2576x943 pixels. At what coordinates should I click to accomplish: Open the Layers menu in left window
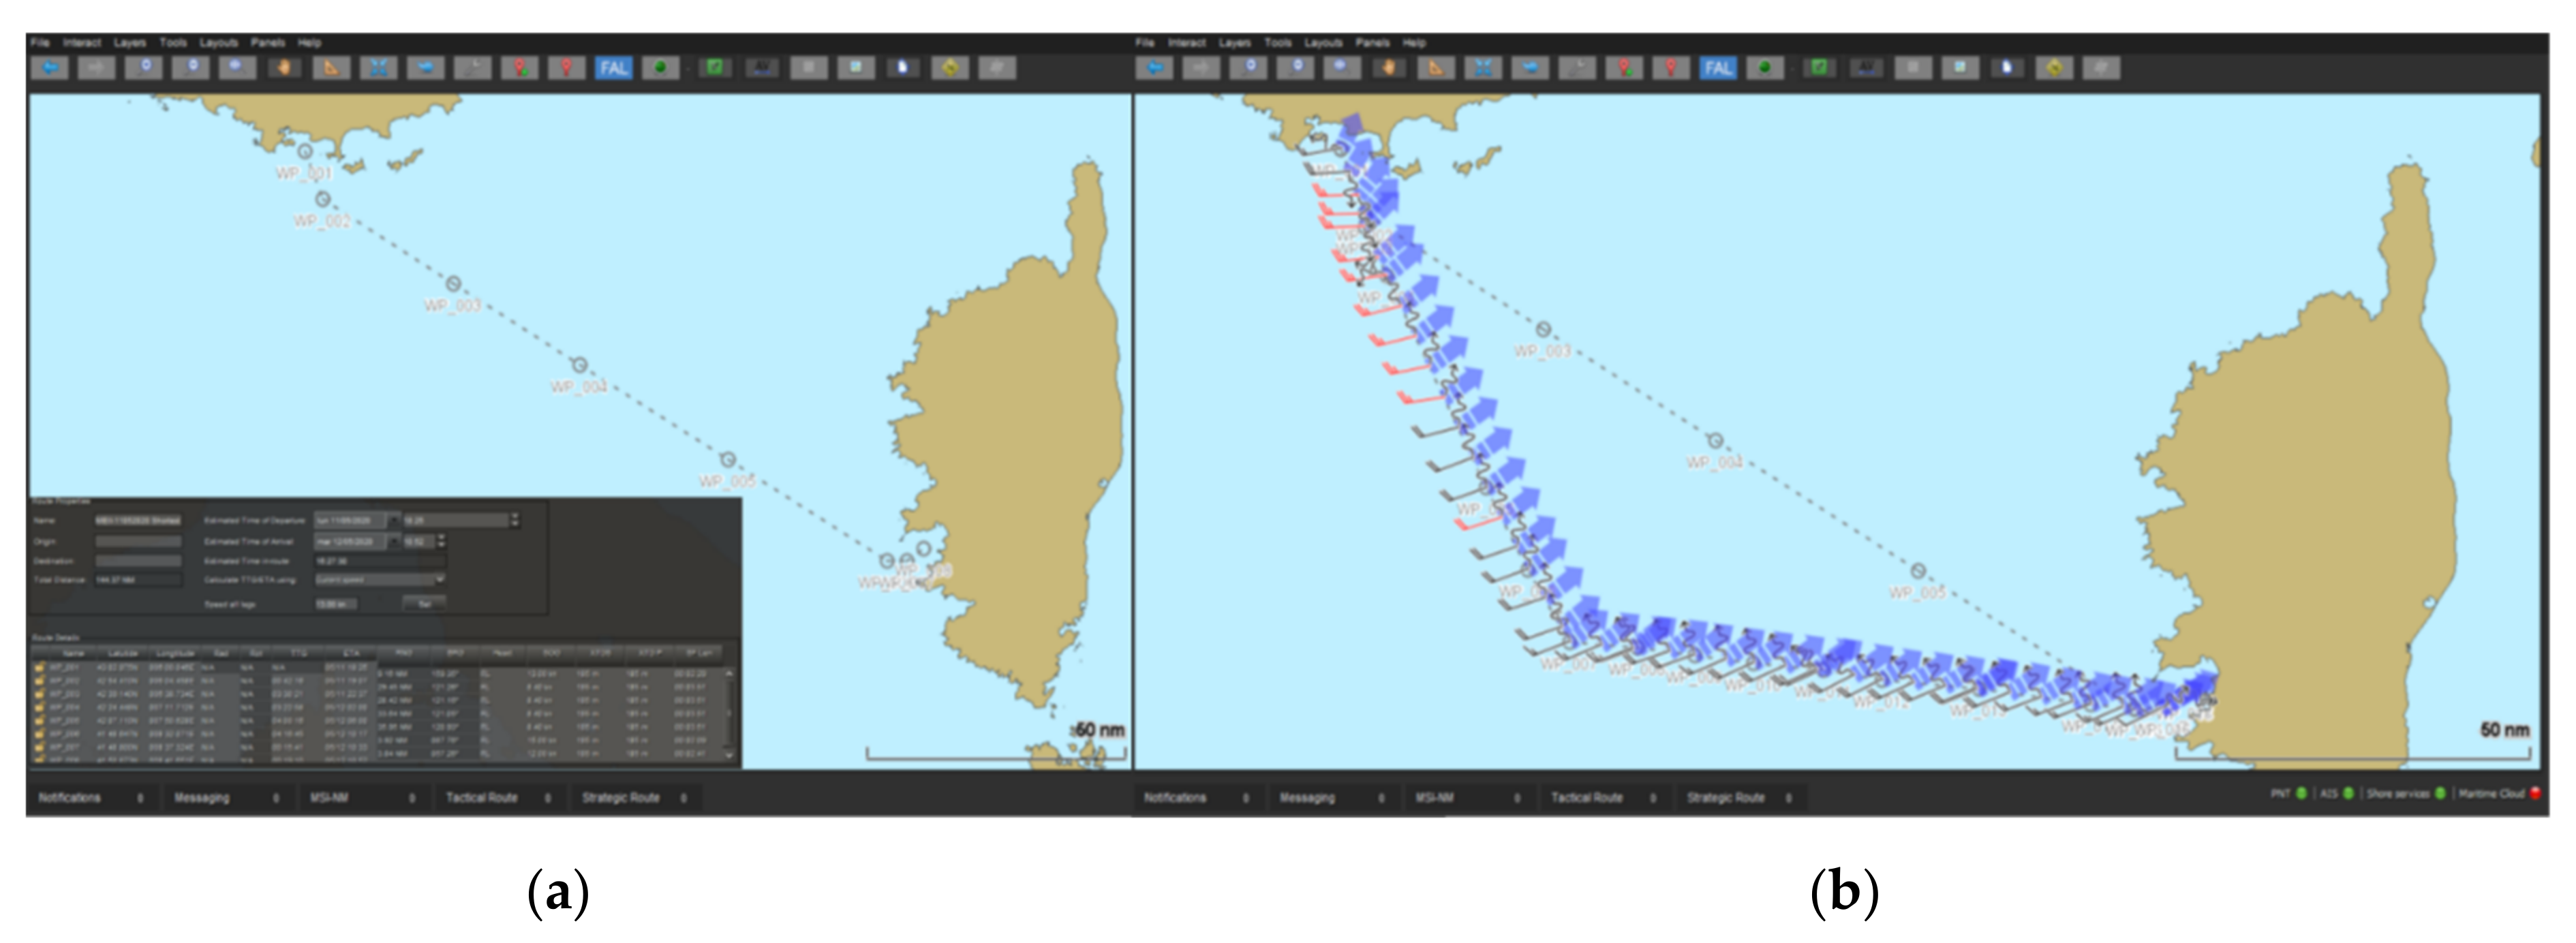click(x=129, y=43)
